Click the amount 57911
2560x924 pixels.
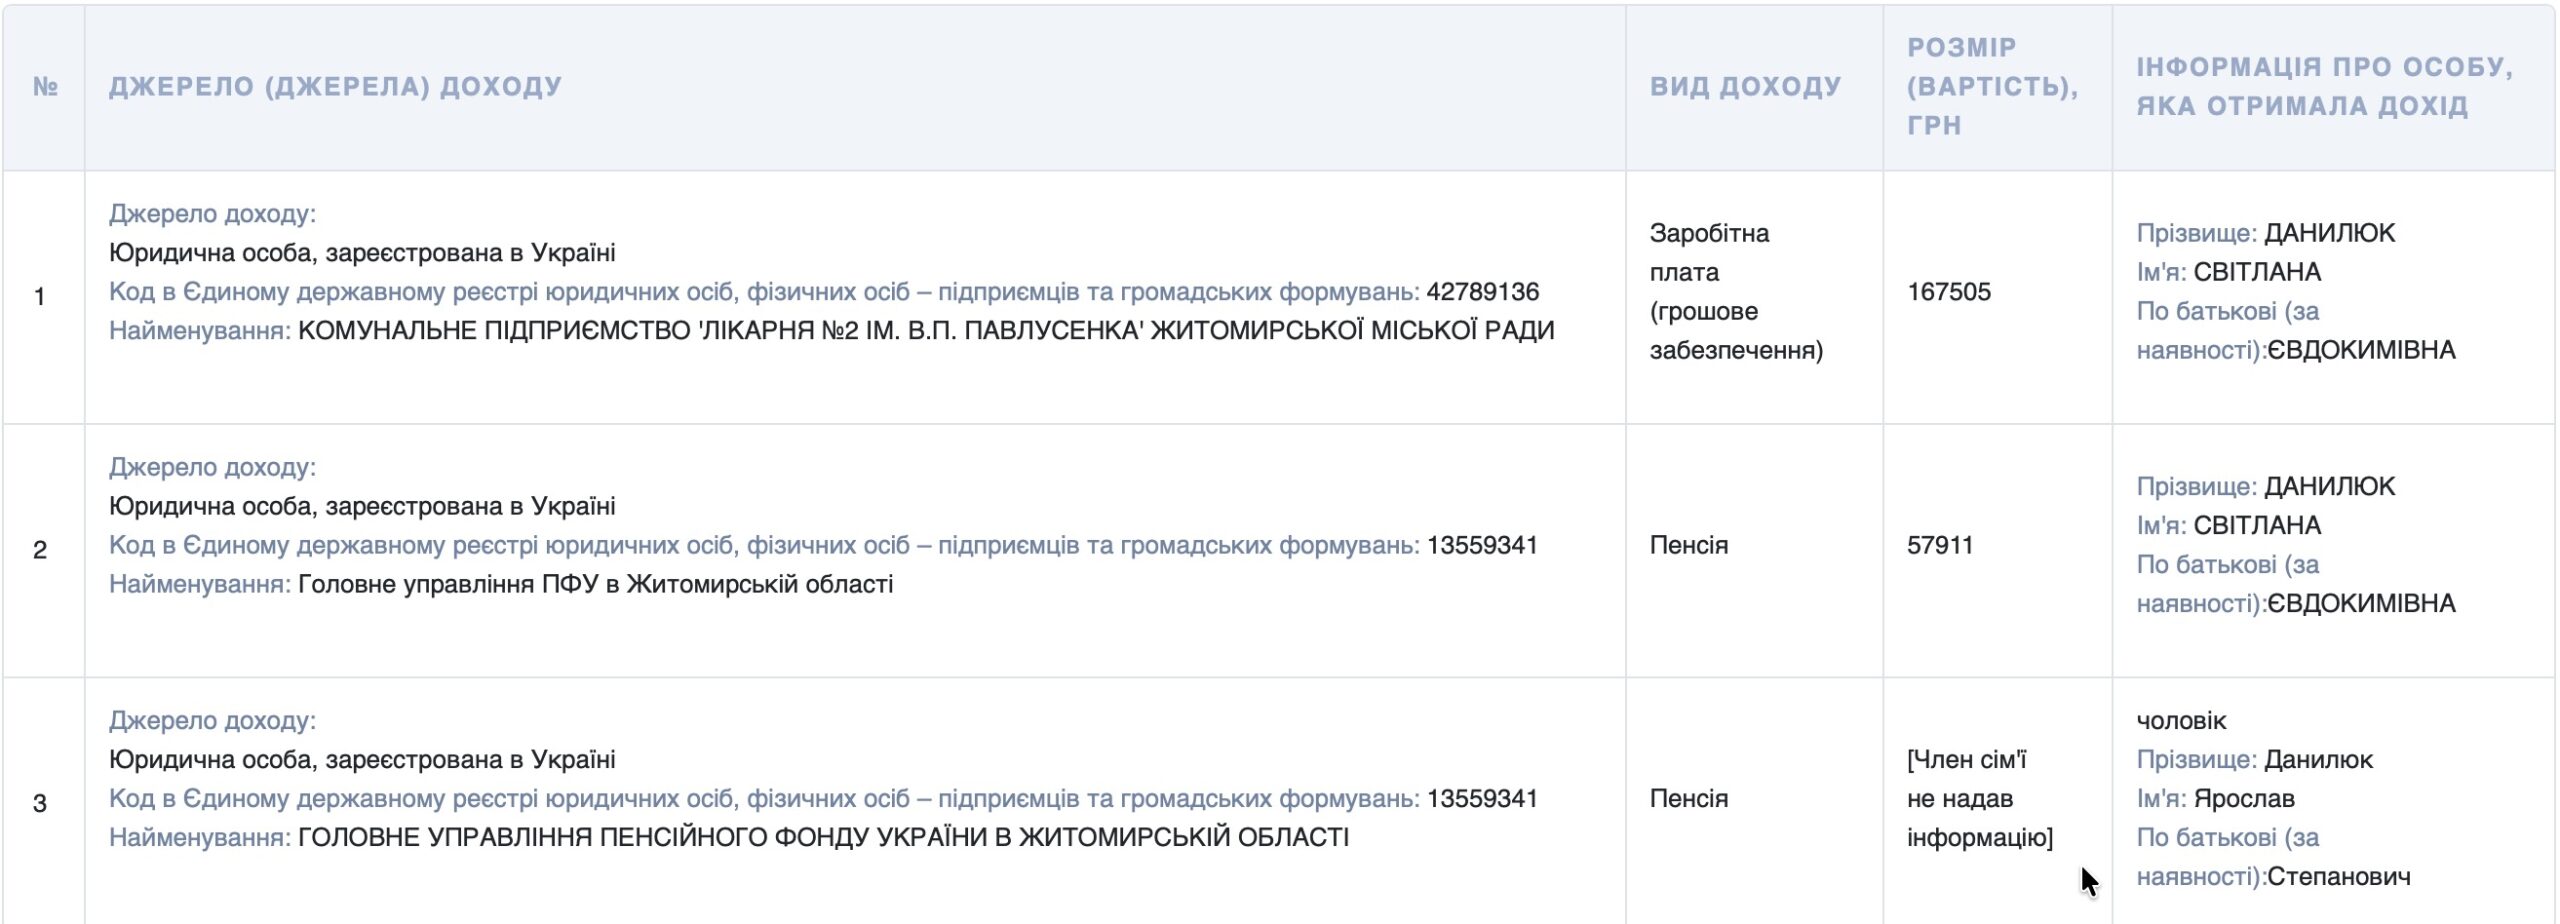coord(1940,545)
